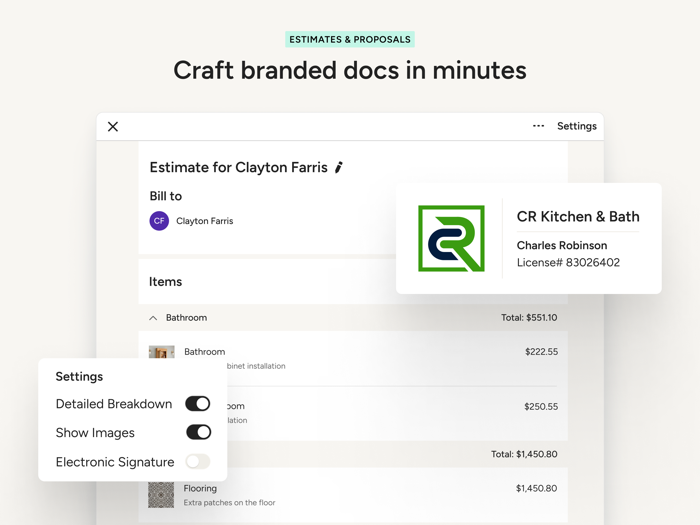Screen dimensions: 700x525
Task: Collapse the Bathroom section chevron
Action: point(153,318)
